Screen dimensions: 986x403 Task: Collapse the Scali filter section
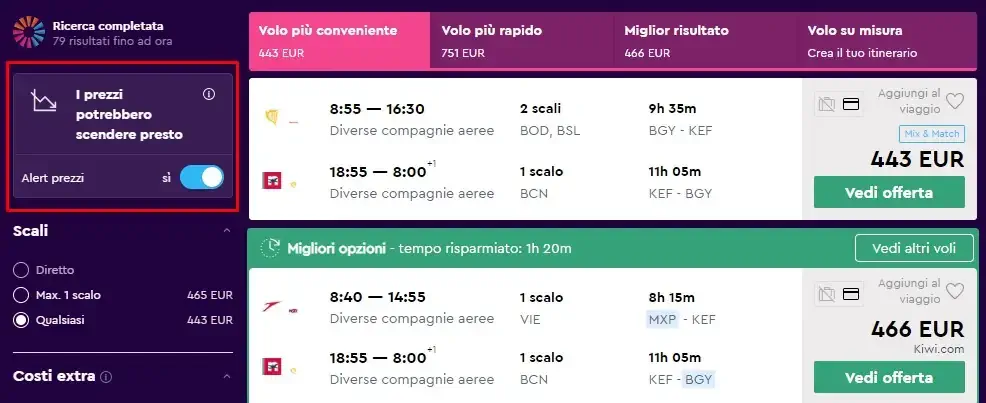coord(227,231)
